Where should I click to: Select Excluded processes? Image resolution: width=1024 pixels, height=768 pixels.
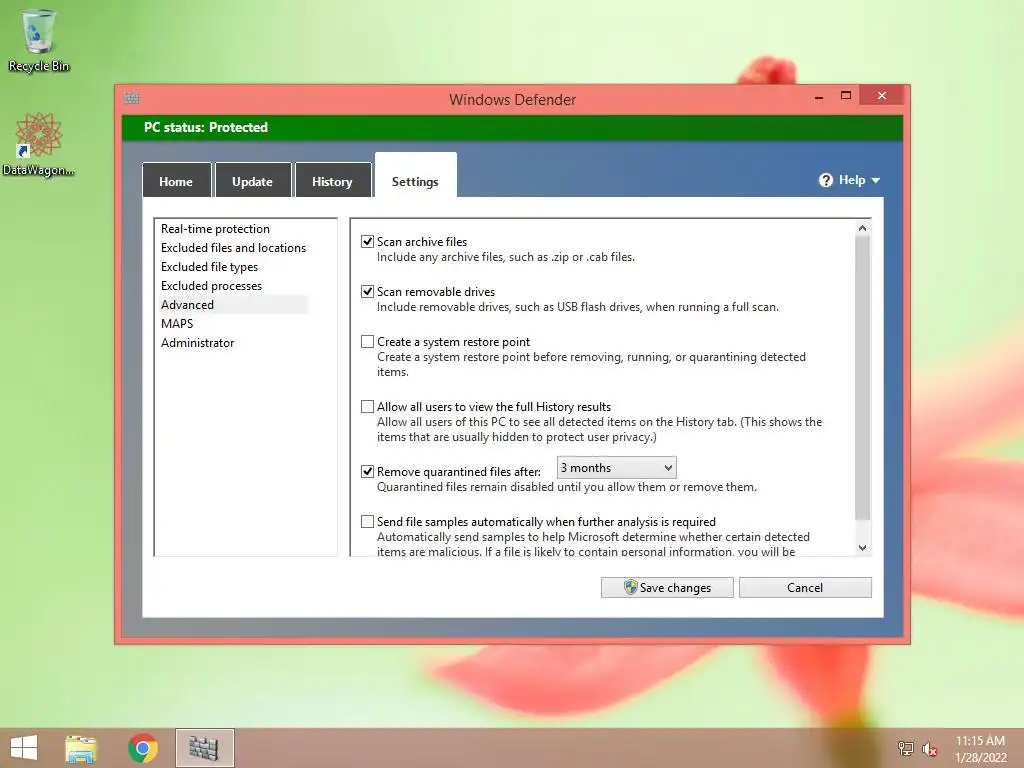211,285
